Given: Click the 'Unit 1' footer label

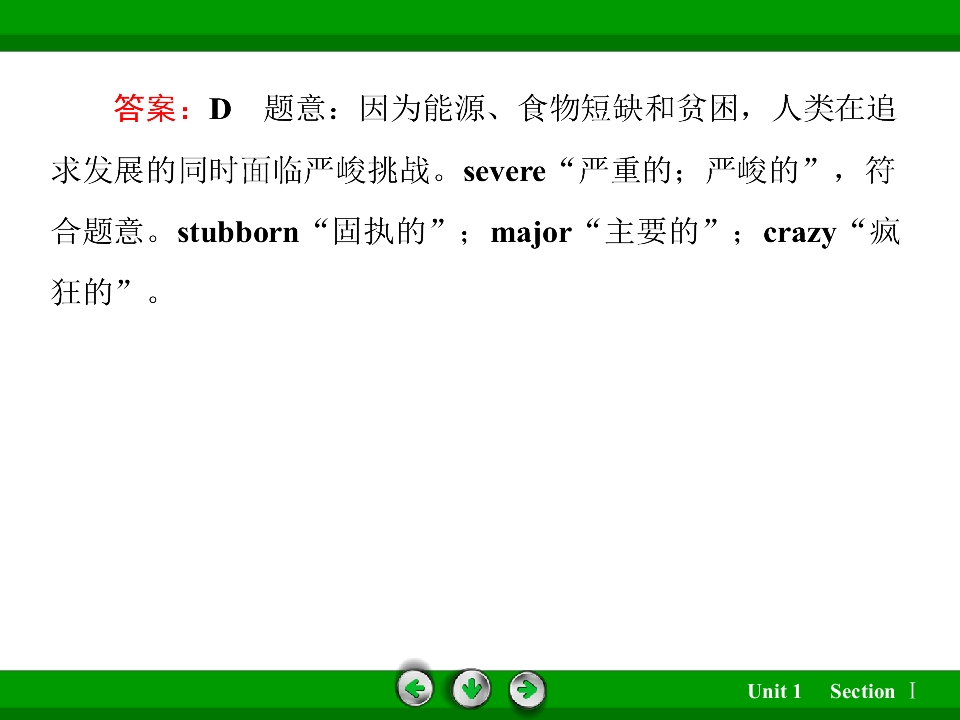Looking at the screenshot, I should (x=774, y=691).
